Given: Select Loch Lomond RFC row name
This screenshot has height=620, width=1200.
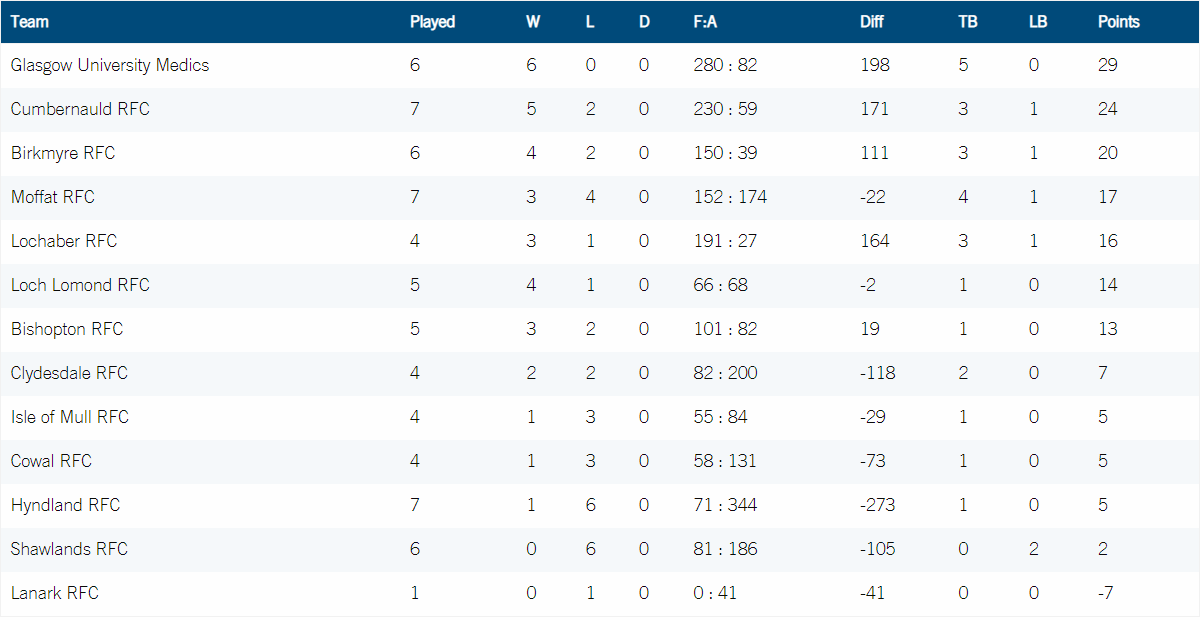Looking at the screenshot, I should pyautogui.click(x=80, y=285).
